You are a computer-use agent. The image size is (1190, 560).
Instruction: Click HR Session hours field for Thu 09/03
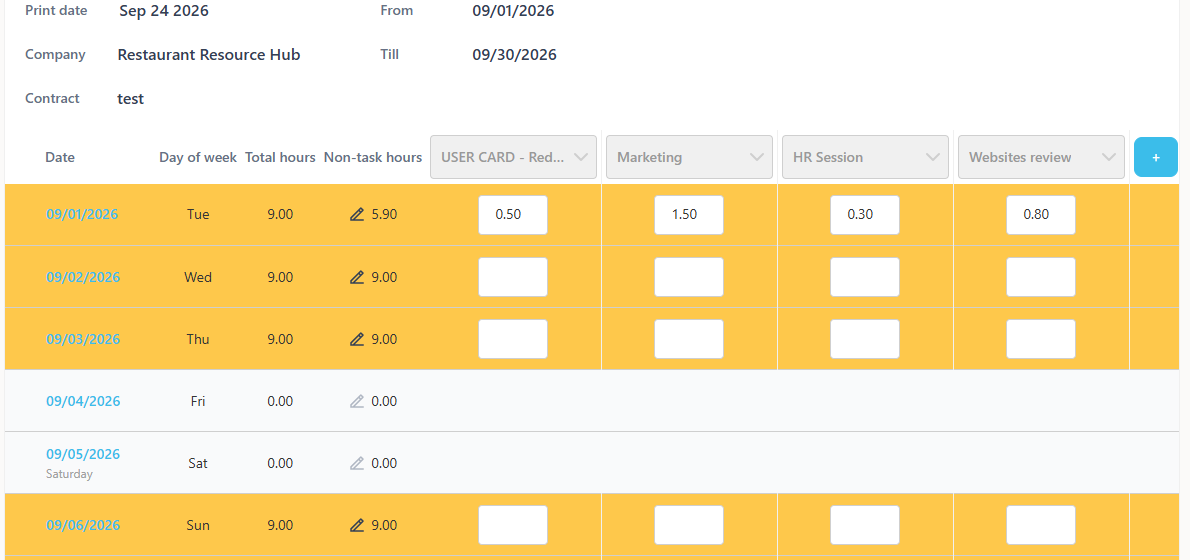[865, 339]
